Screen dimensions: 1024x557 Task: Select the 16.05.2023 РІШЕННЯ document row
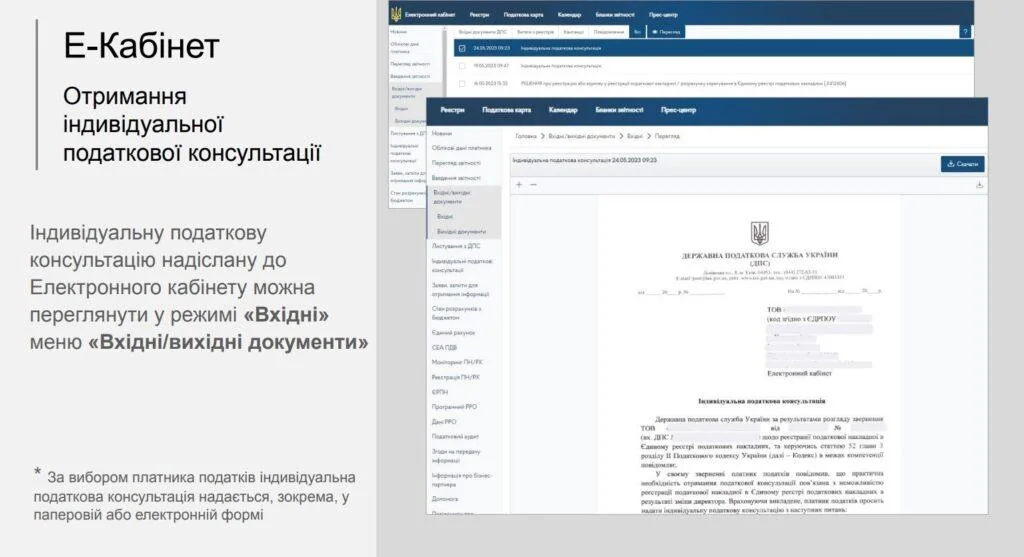coord(714,84)
